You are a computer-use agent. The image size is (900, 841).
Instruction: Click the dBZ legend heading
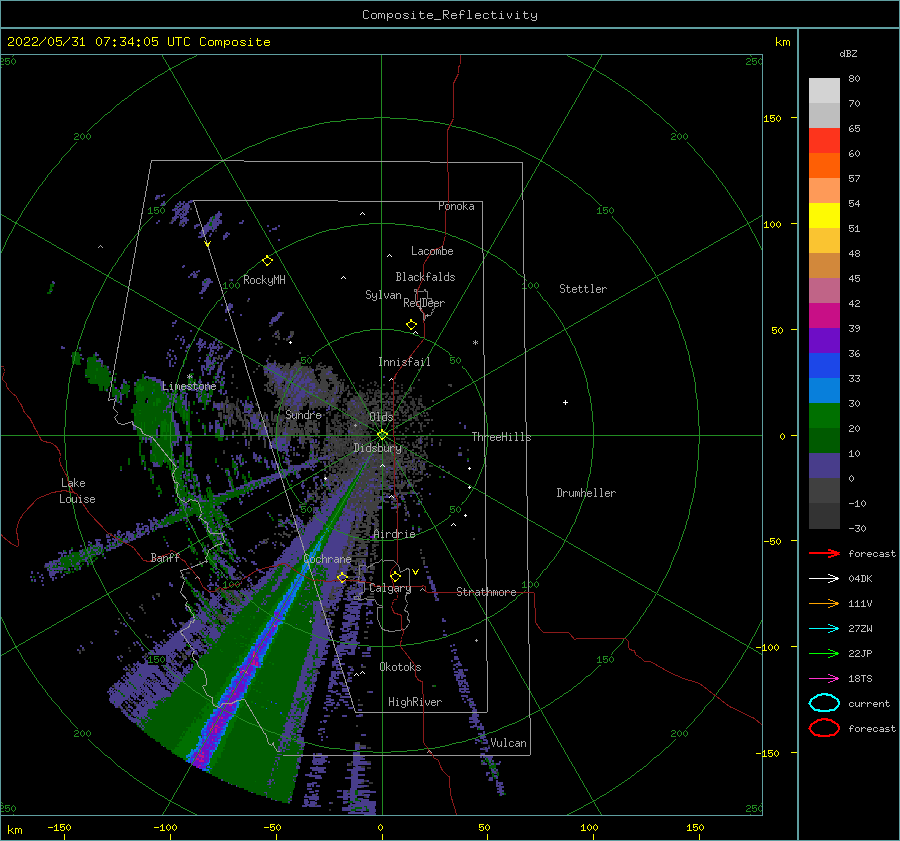(x=848, y=53)
